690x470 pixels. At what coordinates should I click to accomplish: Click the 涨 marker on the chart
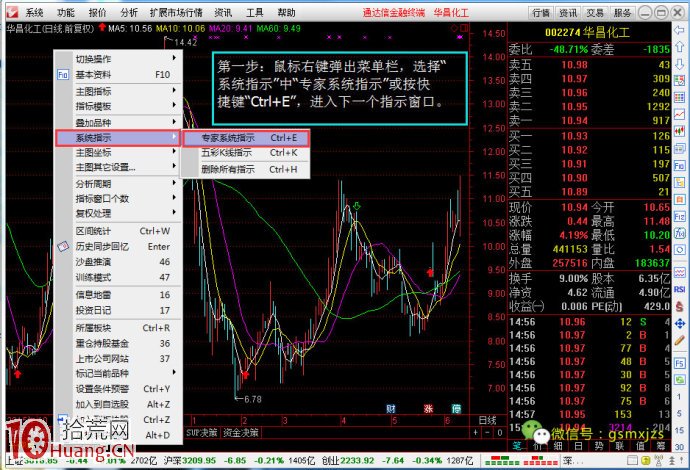[x=428, y=408]
